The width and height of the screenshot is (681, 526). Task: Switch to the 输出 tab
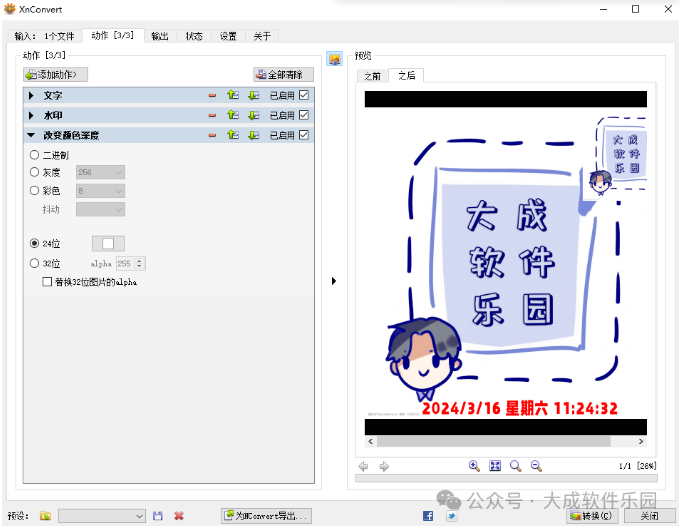pos(160,36)
